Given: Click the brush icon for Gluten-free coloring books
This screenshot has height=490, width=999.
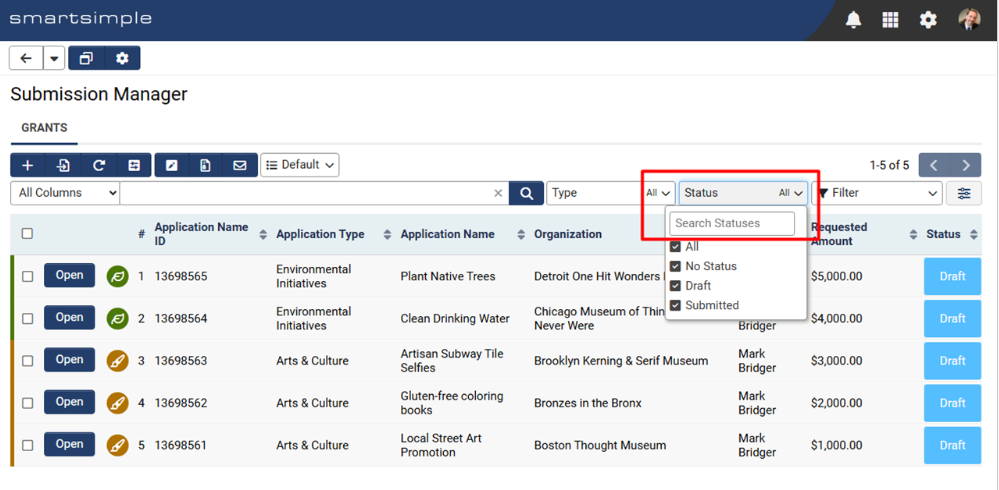Looking at the screenshot, I should 117,403.
